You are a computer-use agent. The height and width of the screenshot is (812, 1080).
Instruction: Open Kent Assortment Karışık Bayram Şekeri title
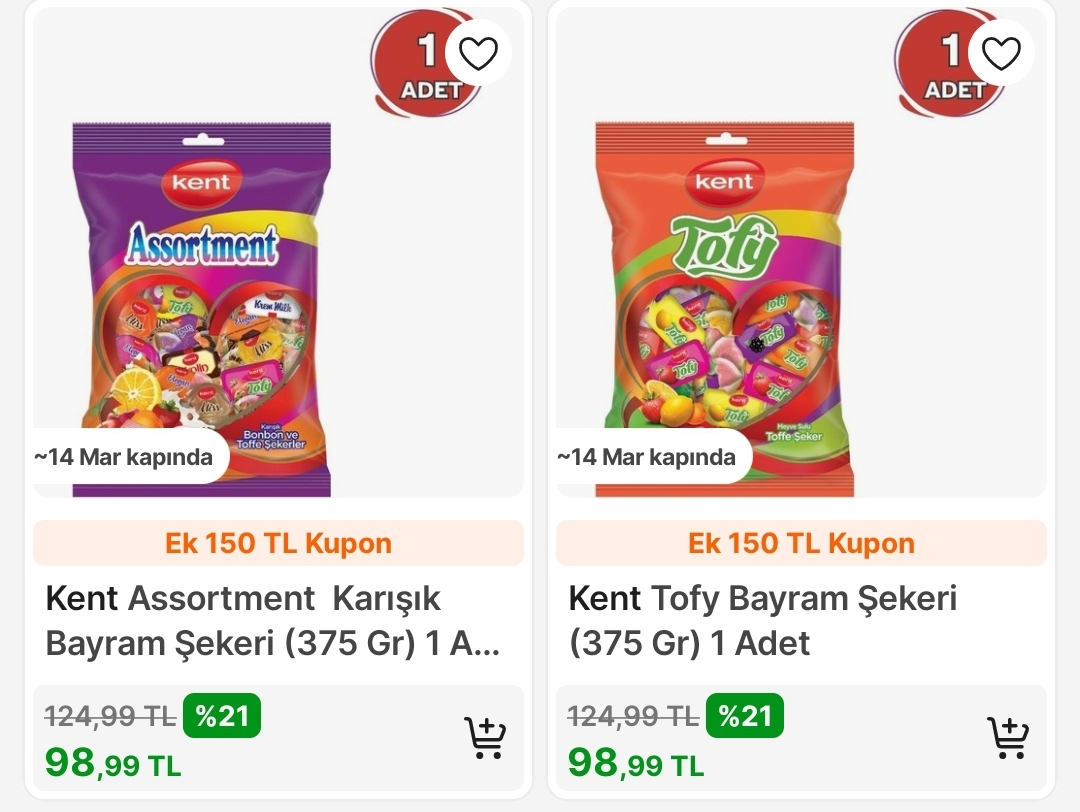pos(273,621)
